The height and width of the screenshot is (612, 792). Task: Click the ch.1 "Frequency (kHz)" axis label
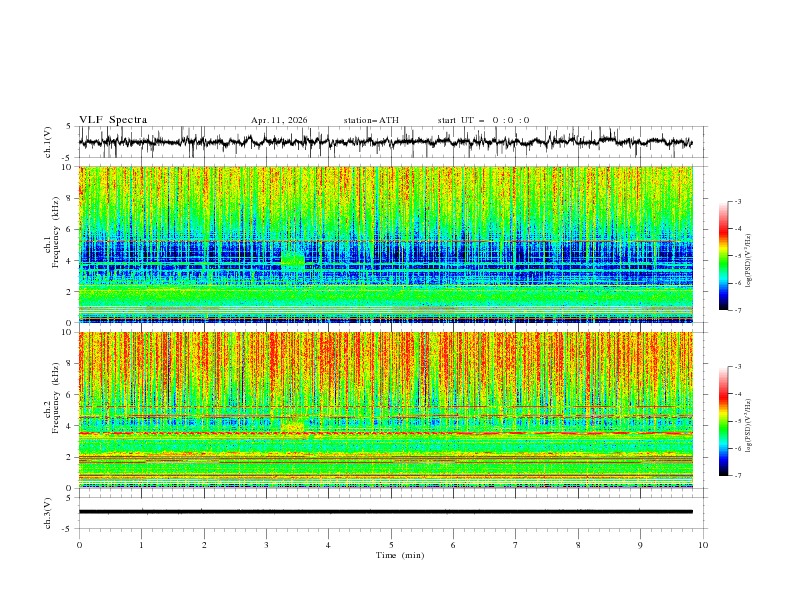pyautogui.click(x=56, y=232)
